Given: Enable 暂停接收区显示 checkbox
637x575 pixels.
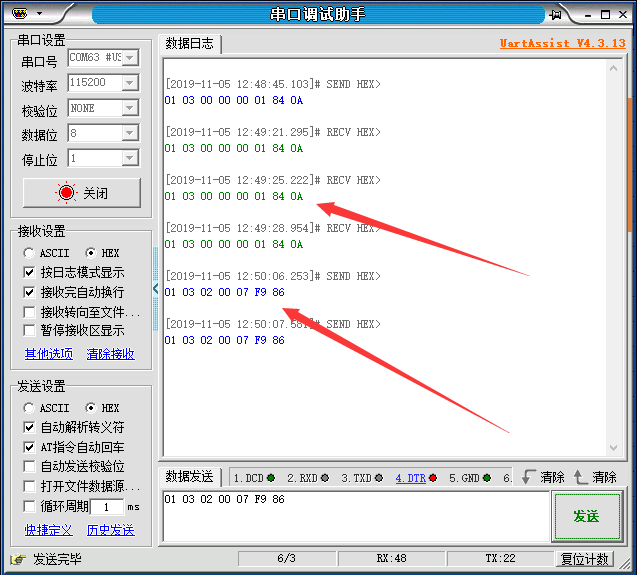Looking at the screenshot, I should click(29, 330).
